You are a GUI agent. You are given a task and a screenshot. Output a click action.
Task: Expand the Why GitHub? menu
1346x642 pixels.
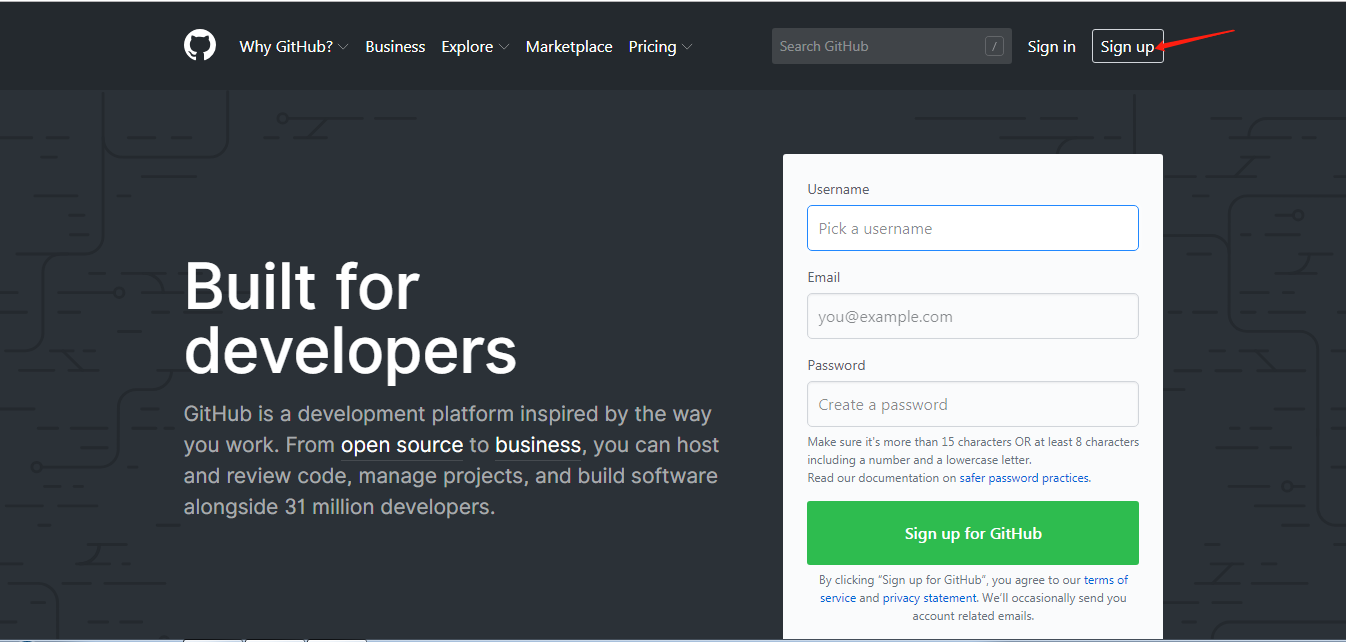[x=294, y=46]
